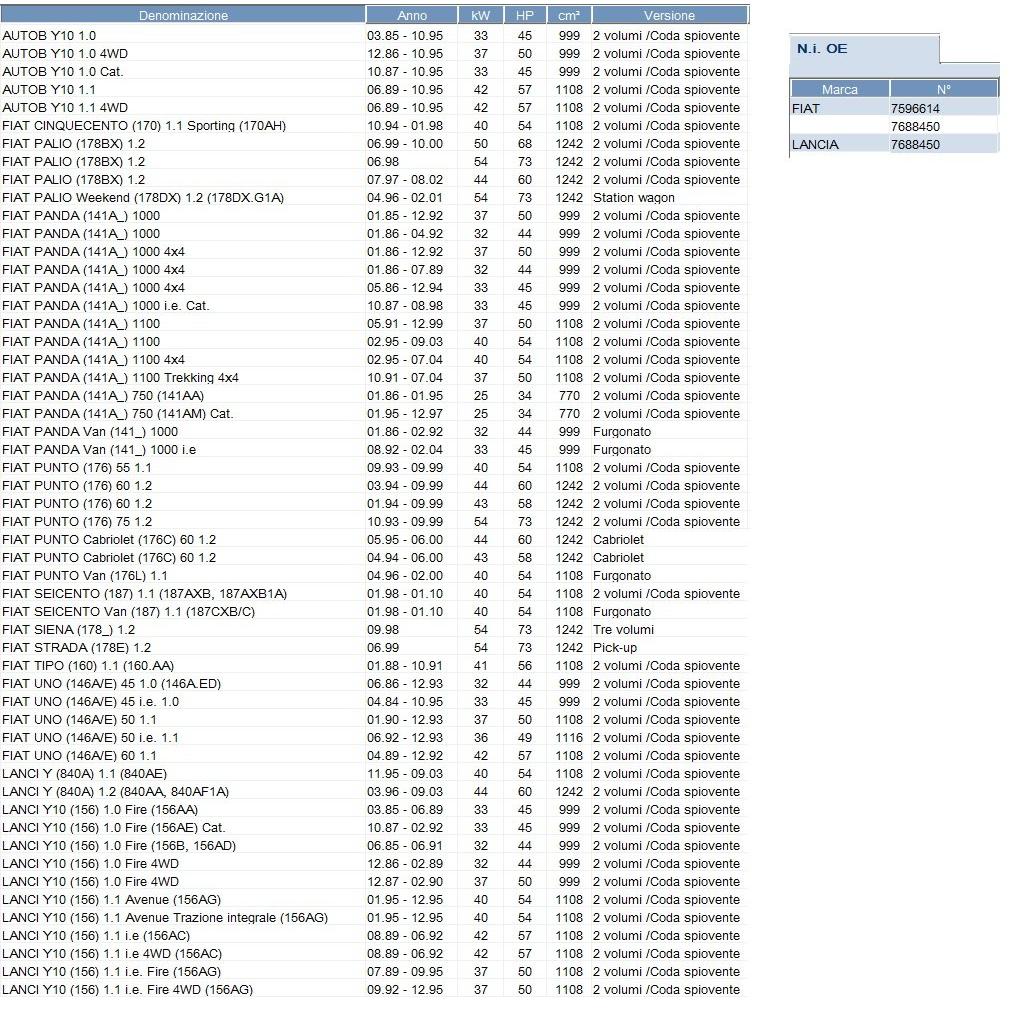Screen dimensions: 1009x1009
Task: Click the kW column header
Action: (481, 15)
